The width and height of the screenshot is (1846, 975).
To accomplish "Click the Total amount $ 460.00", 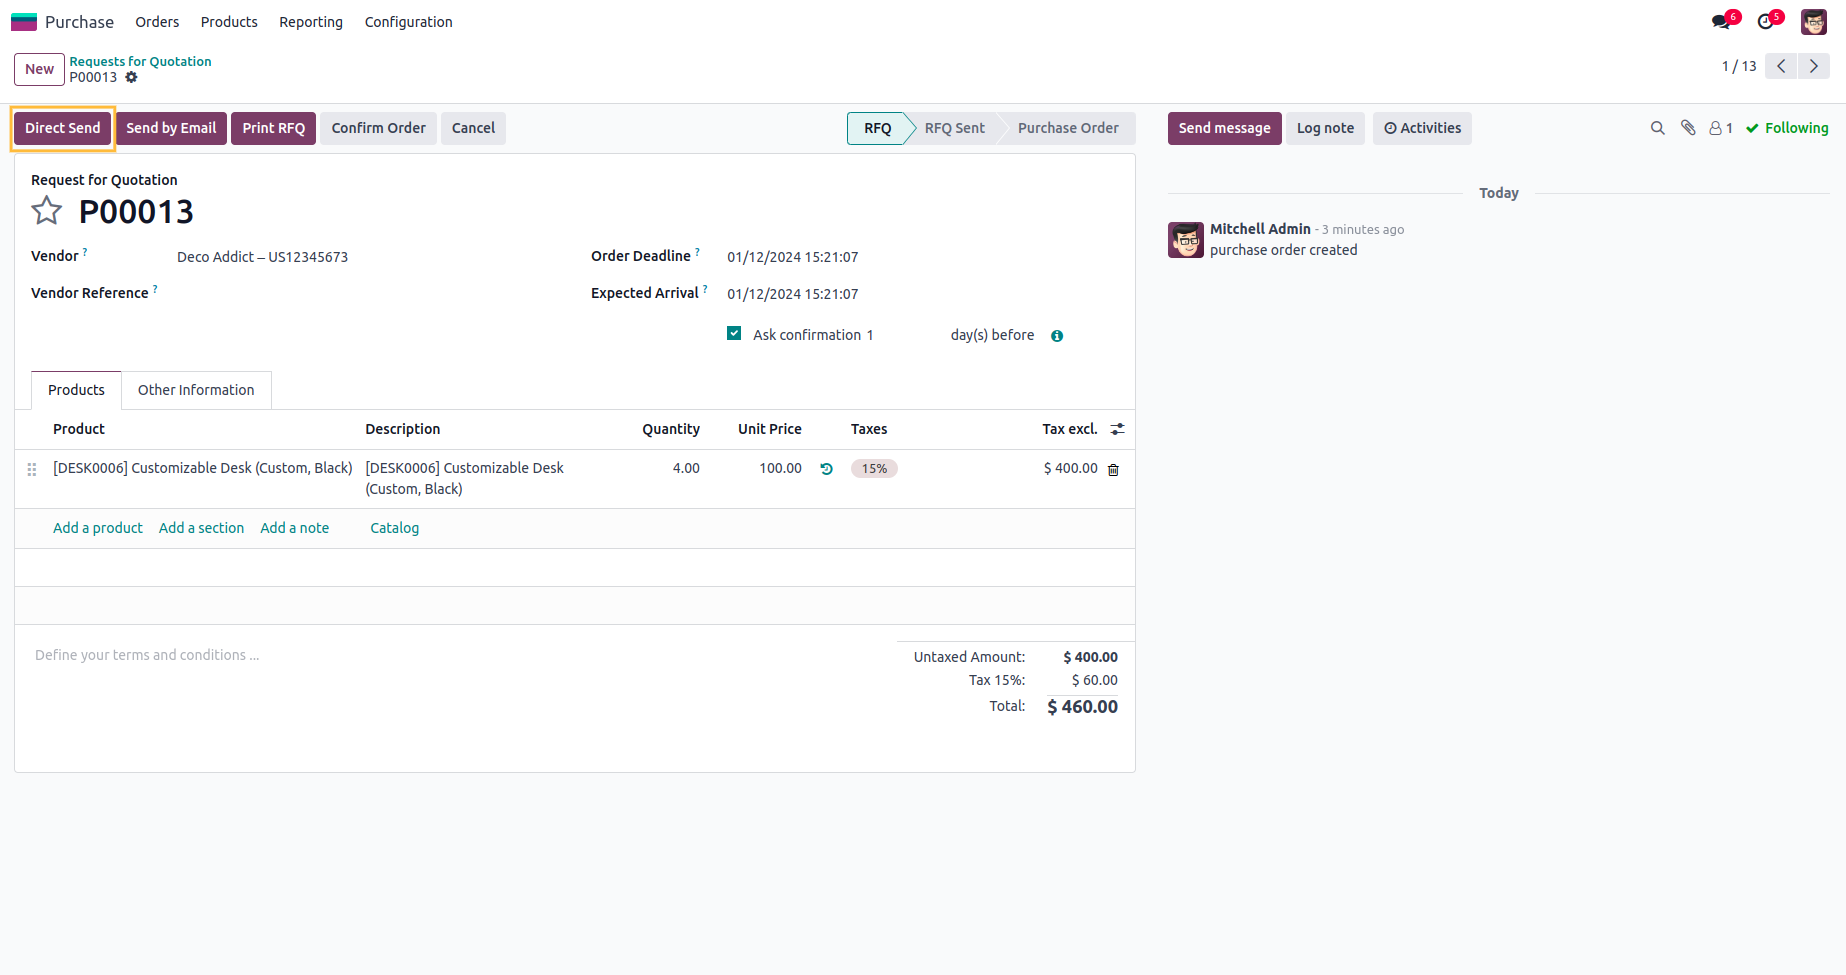I will (1082, 707).
